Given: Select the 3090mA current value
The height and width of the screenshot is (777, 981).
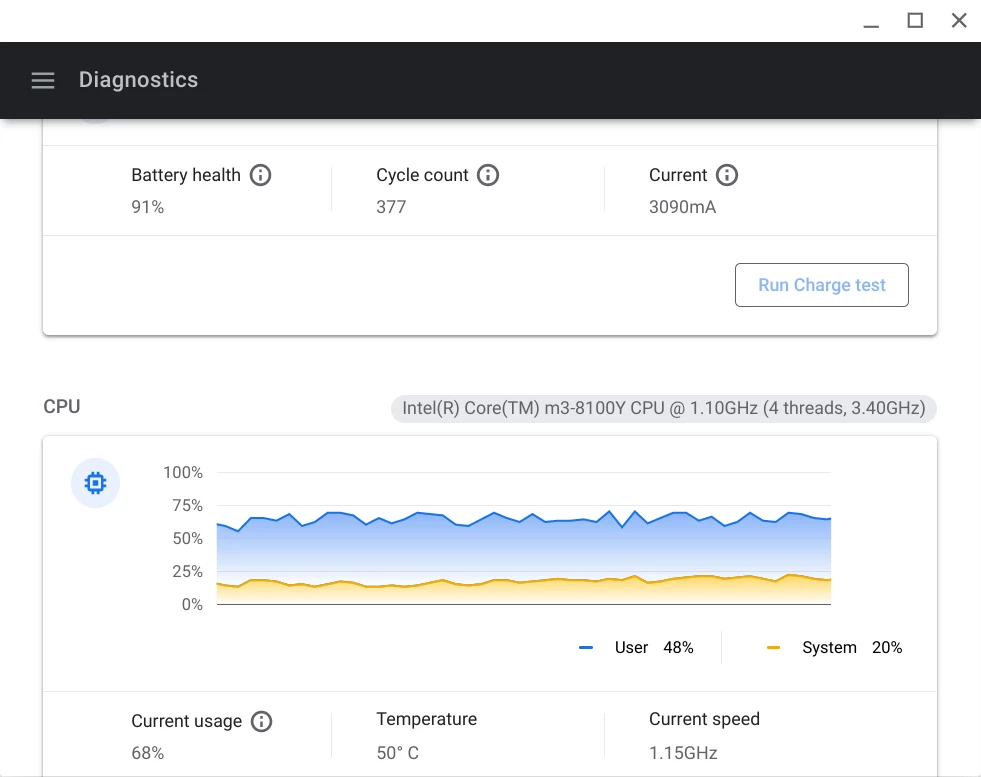Looking at the screenshot, I should point(683,207).
